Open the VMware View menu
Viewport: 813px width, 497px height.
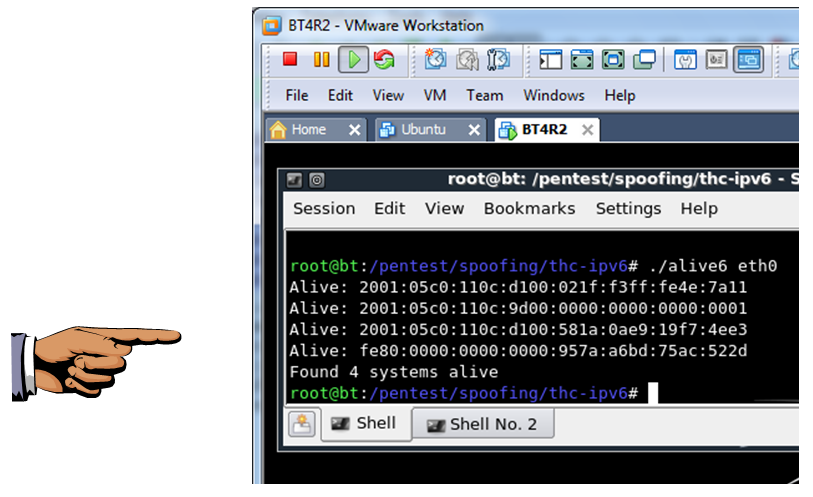click(x=388, y=95)
